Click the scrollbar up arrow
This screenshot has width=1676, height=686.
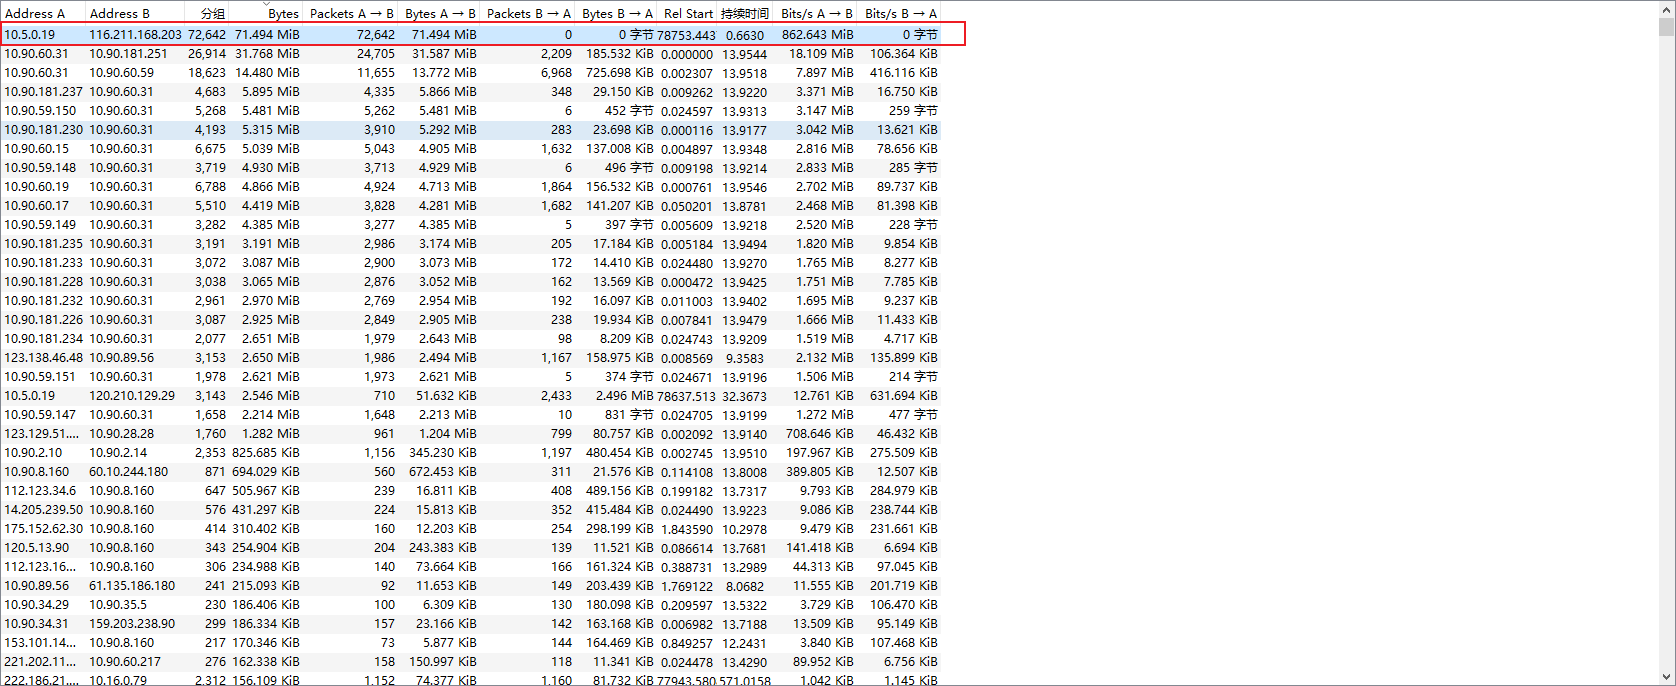(1666, 7)
